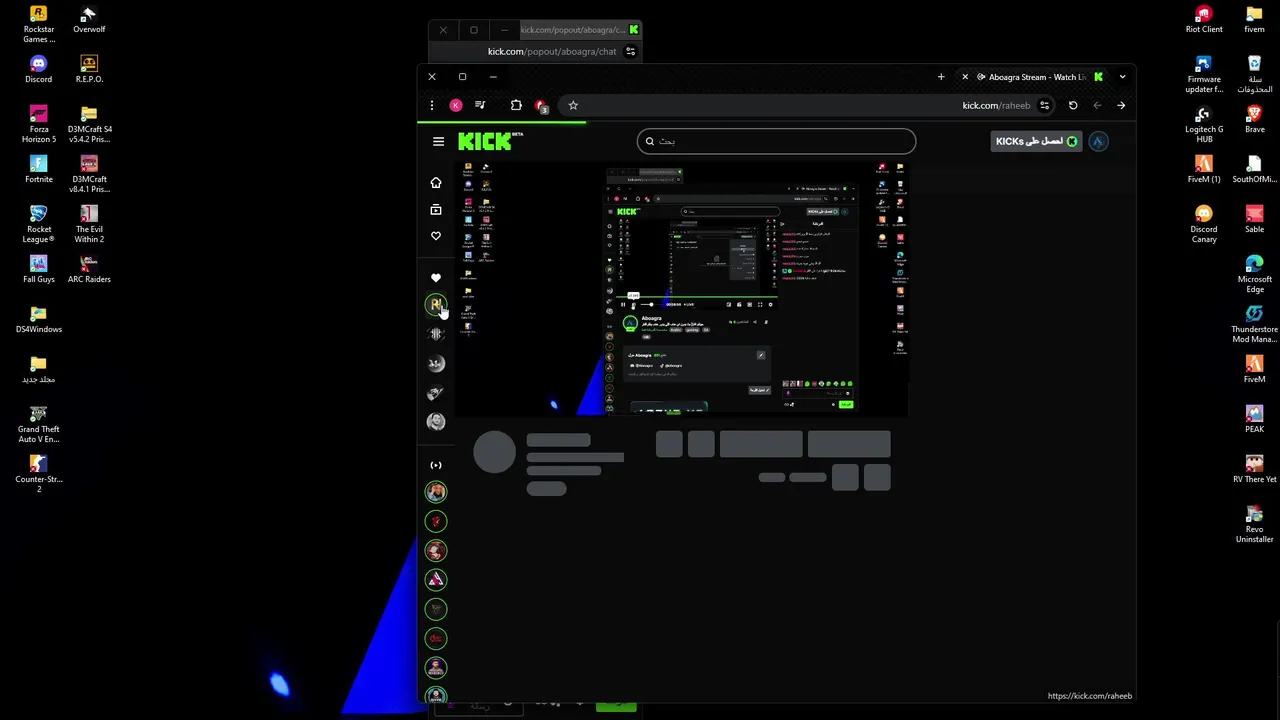Viewport: 1280px width, 720px height.
Task: Open Fall Guys desktop shortcut
Action: tap(39, 270)
